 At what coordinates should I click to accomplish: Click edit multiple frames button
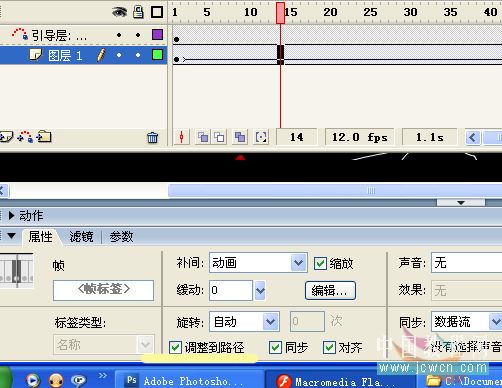coord(240,137)
